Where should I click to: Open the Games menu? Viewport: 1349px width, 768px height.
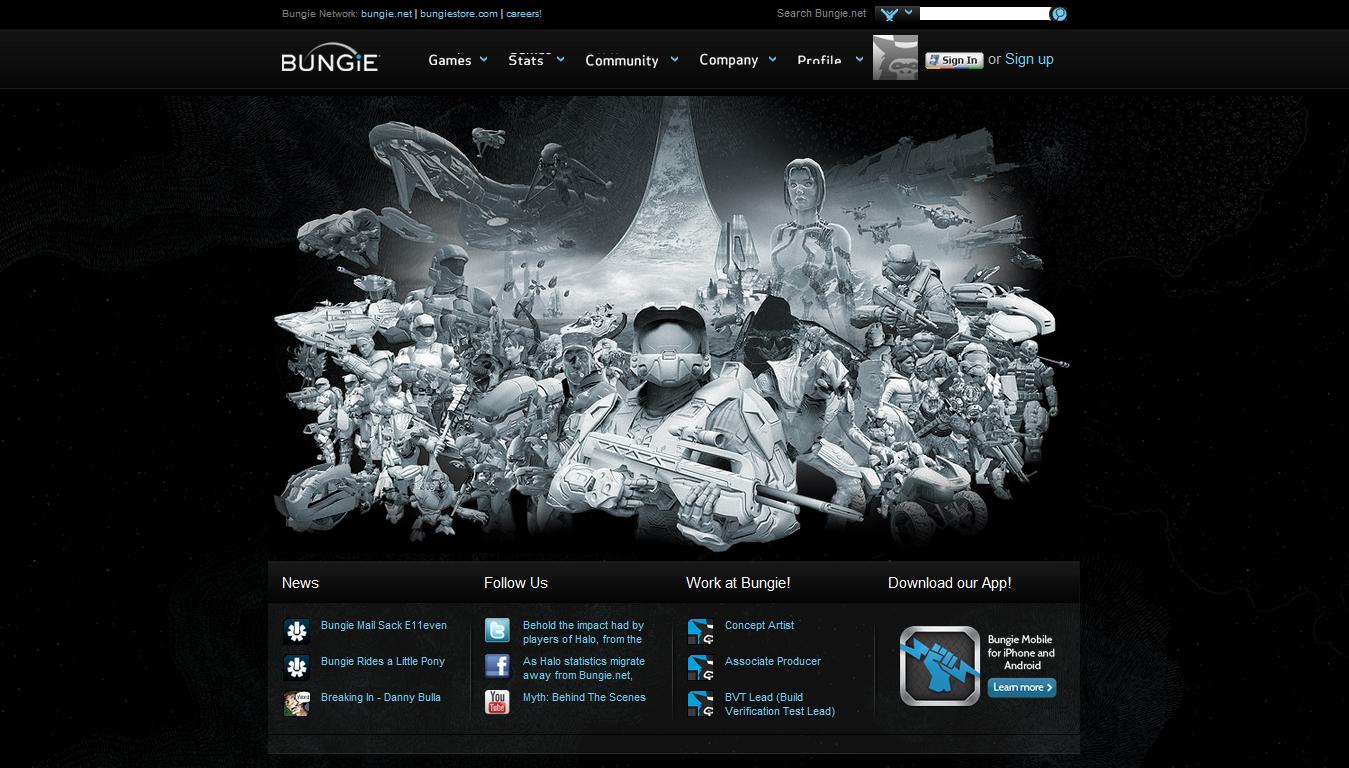pos(450,60)
